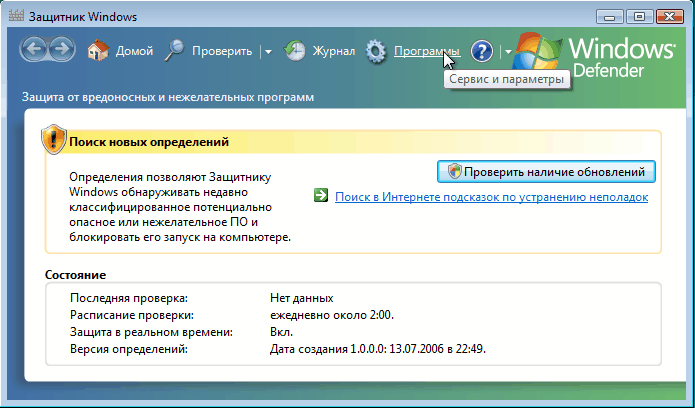695x408 pixels.
Task: Click the Back arrow navigation button
Action: [x=35, y=50]
